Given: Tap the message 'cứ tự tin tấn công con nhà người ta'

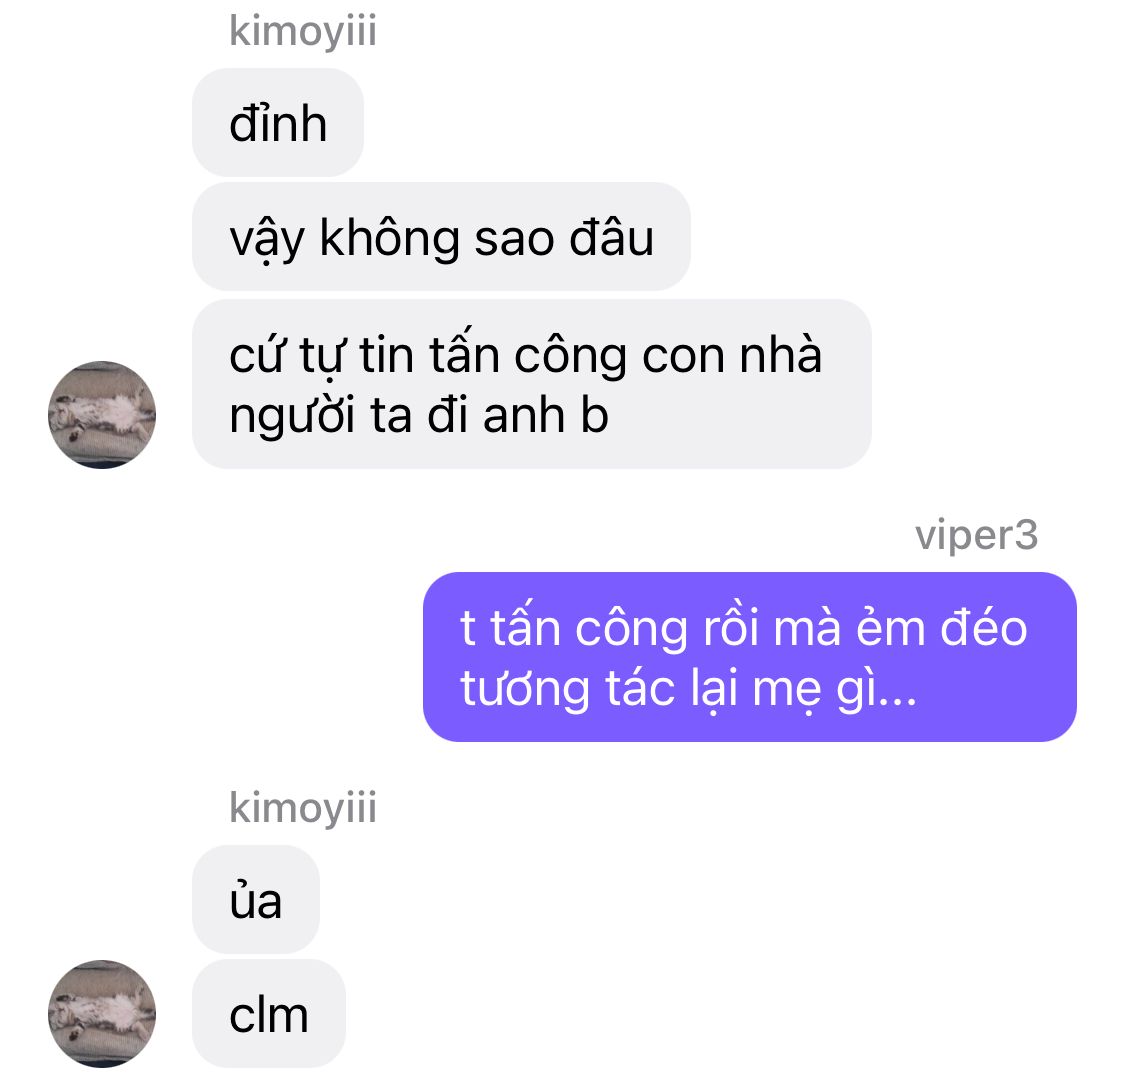Looking at the screenshot, I should [532, 385].
